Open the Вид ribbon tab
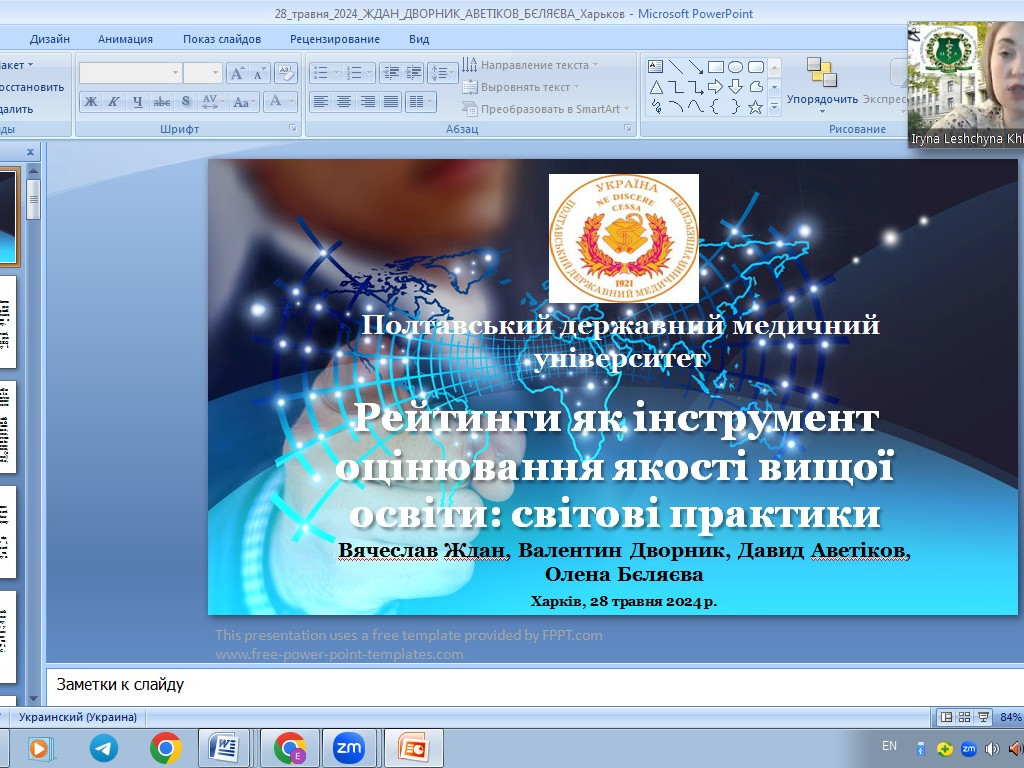 pos(419,39)
